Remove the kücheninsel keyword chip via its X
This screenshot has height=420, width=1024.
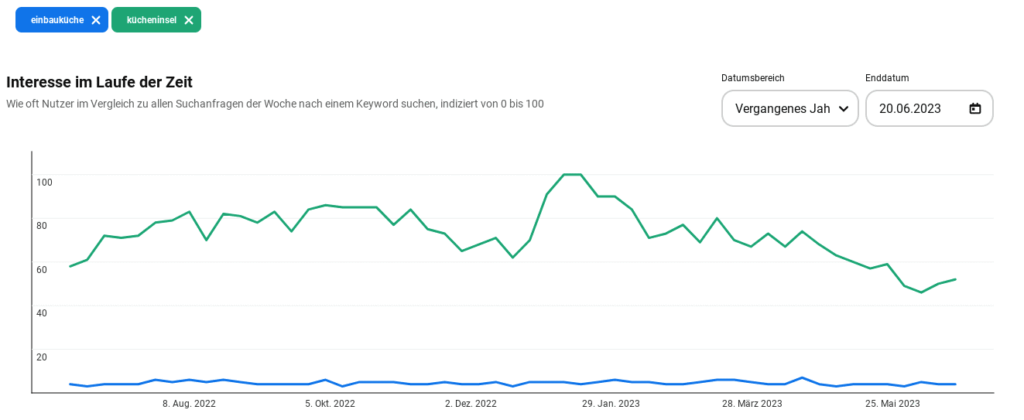tap(188, 20)
